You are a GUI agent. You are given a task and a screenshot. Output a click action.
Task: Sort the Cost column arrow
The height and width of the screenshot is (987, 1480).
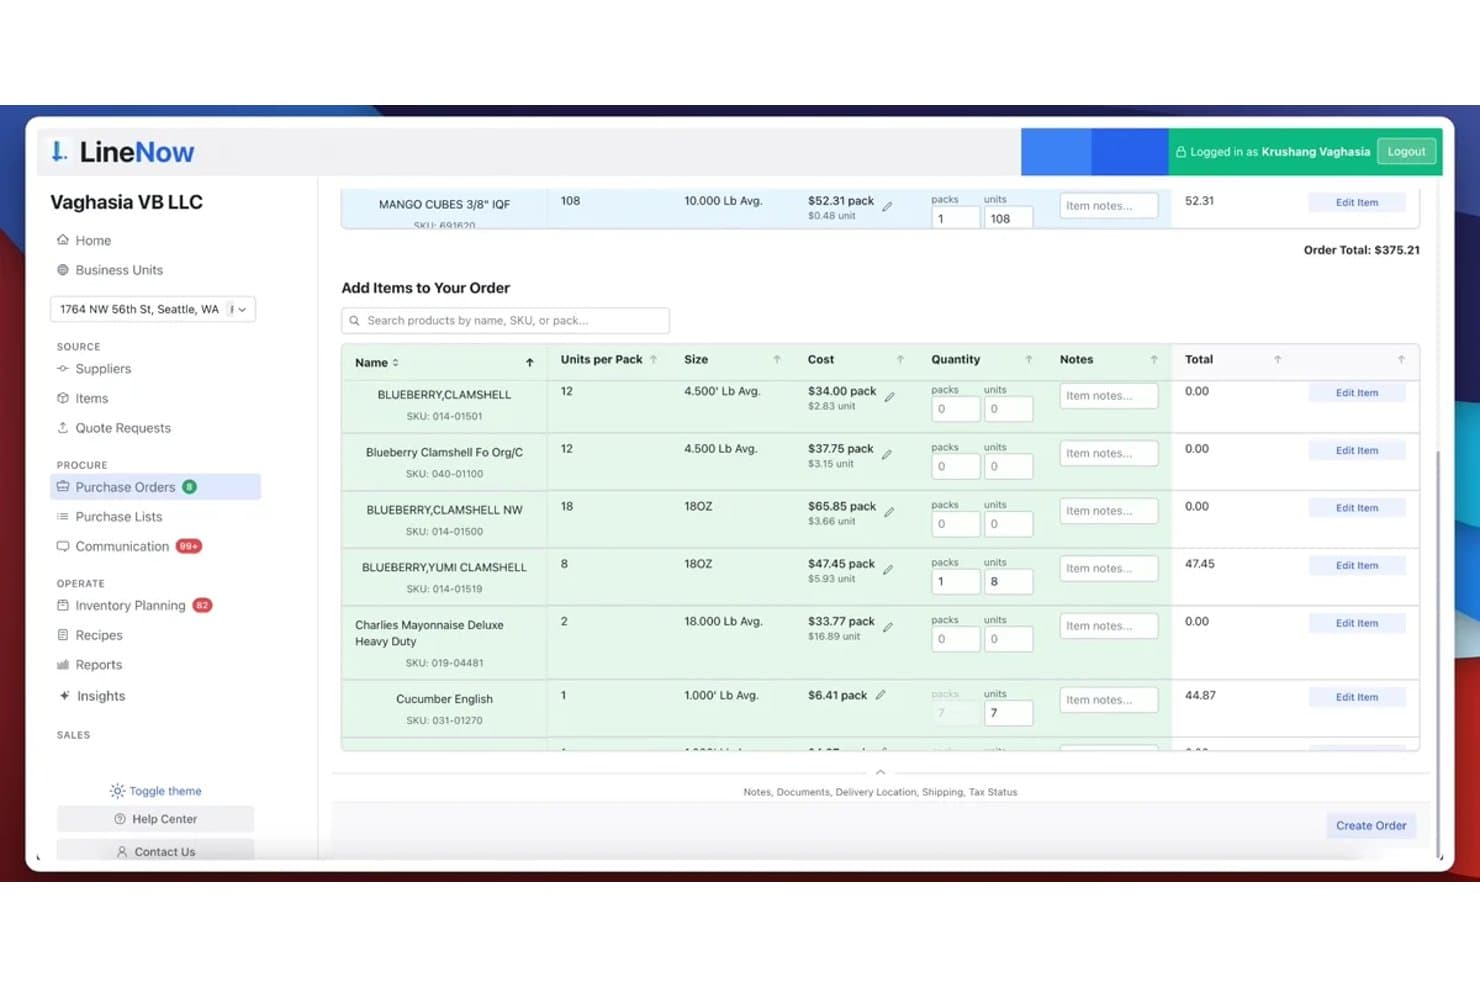[x=900, y=360]
